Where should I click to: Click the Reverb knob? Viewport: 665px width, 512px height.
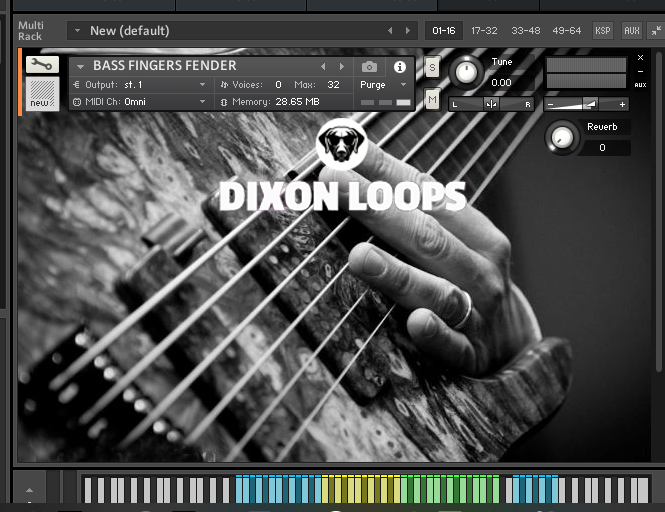click(564, 136)
